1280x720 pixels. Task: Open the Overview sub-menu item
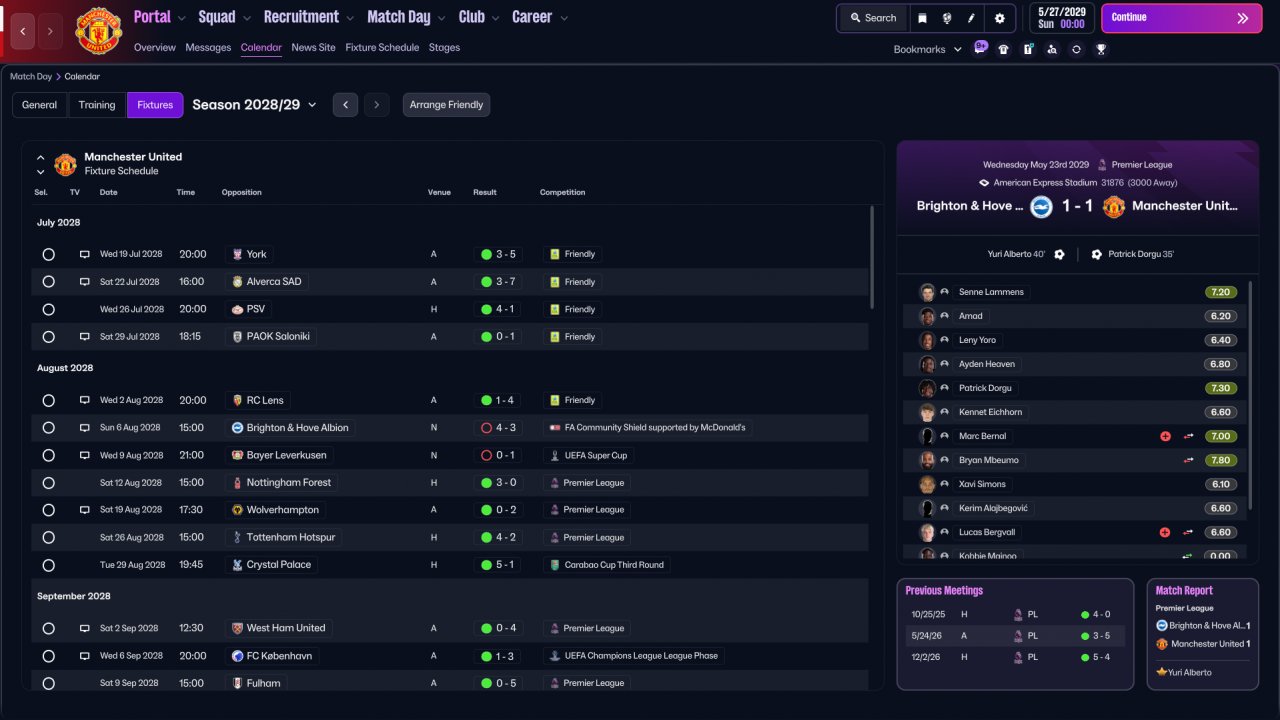155,47
